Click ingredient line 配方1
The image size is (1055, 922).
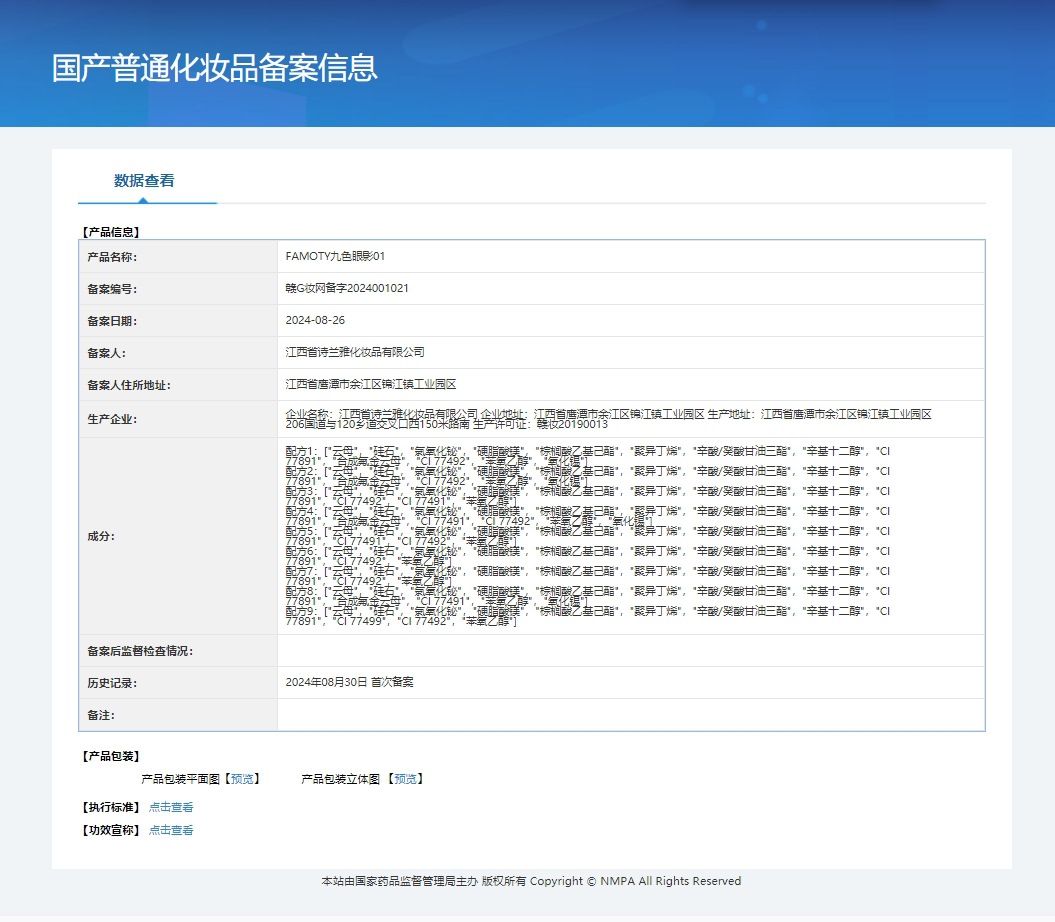pyautogui.click(x=587, y=456)
